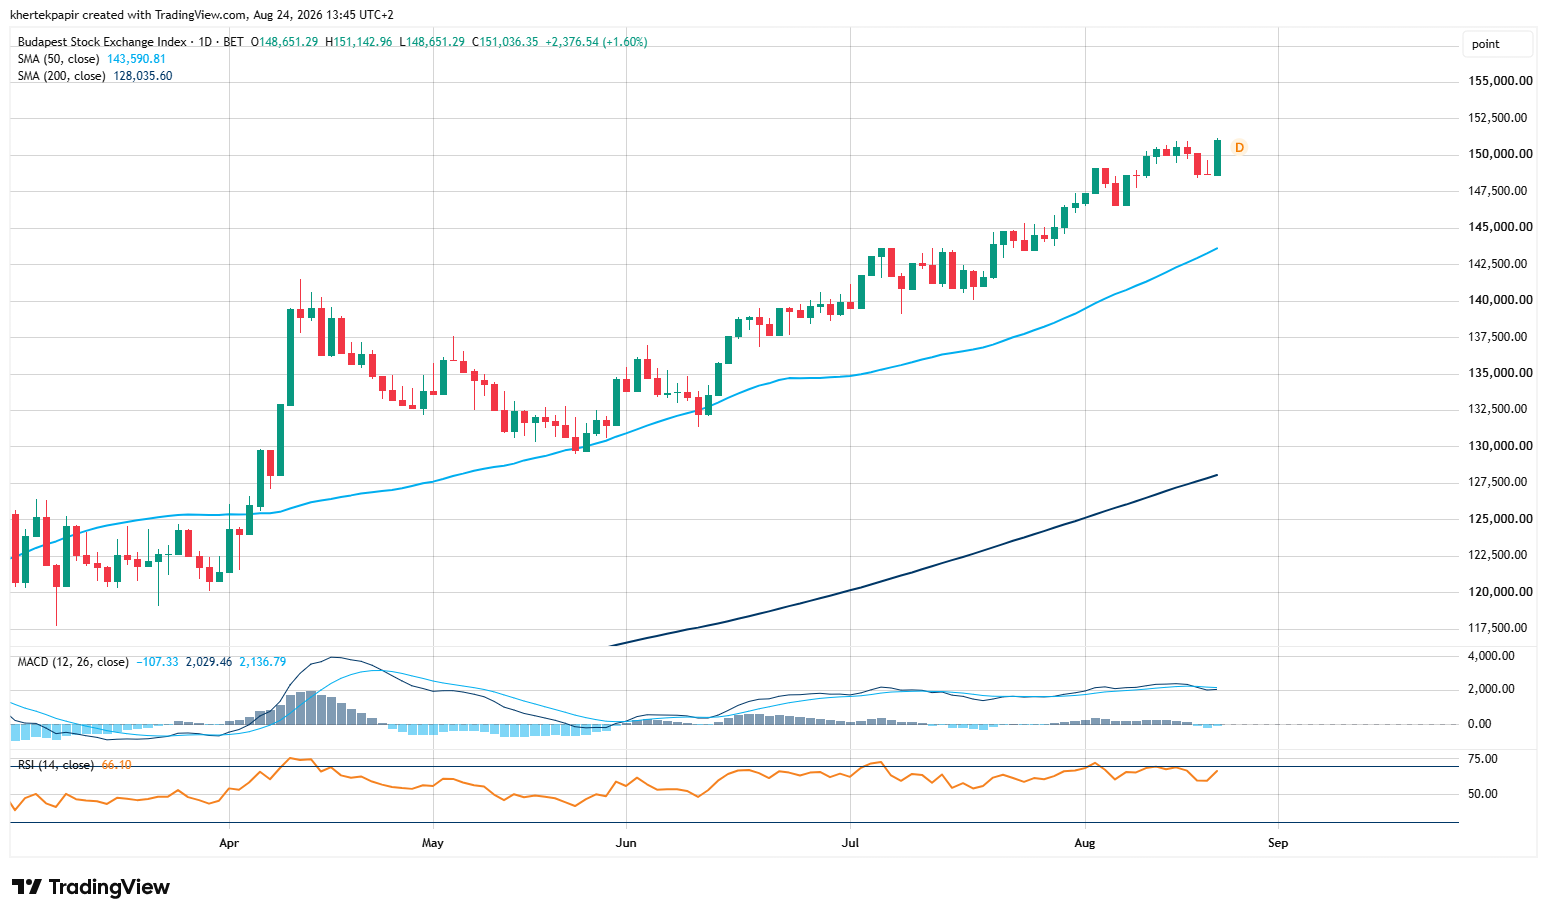Click the MACD signal value 2,136.79

click(x=263, y=662)
